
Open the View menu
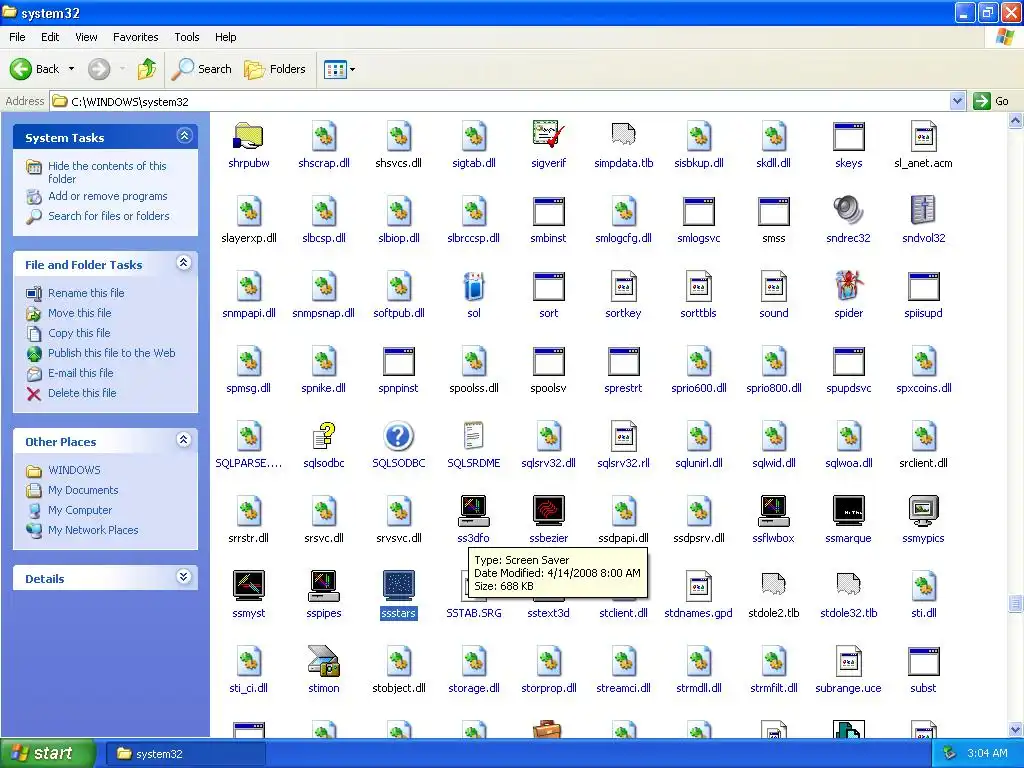pyautogui.click(x=86, y=37)
